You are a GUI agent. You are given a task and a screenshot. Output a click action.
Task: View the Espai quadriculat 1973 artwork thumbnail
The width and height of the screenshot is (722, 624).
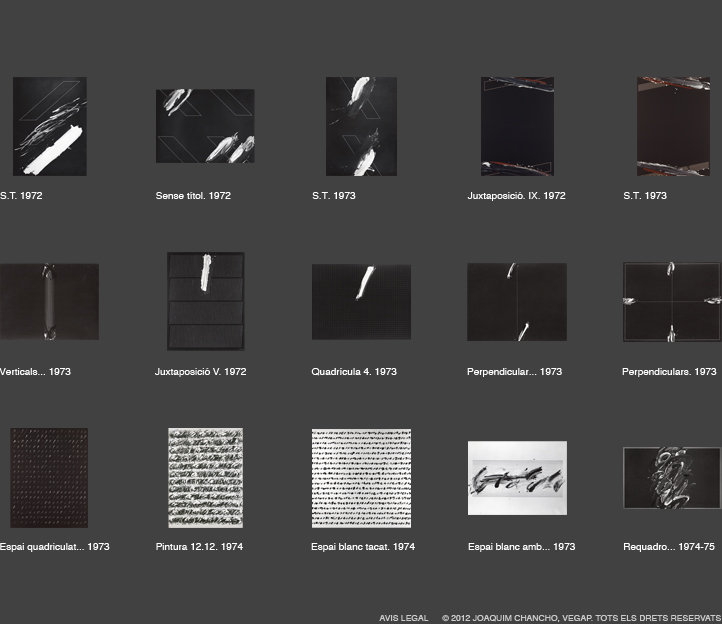(49, 477)
